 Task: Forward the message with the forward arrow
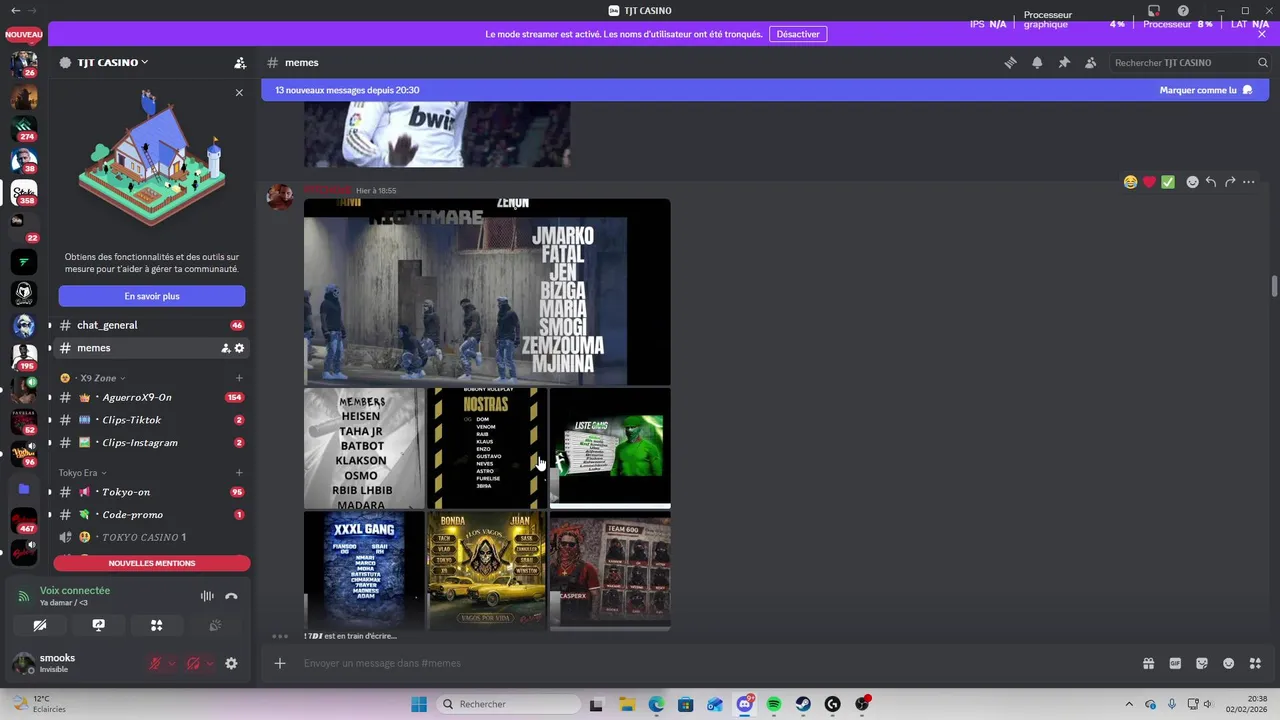coord(1230,182)
